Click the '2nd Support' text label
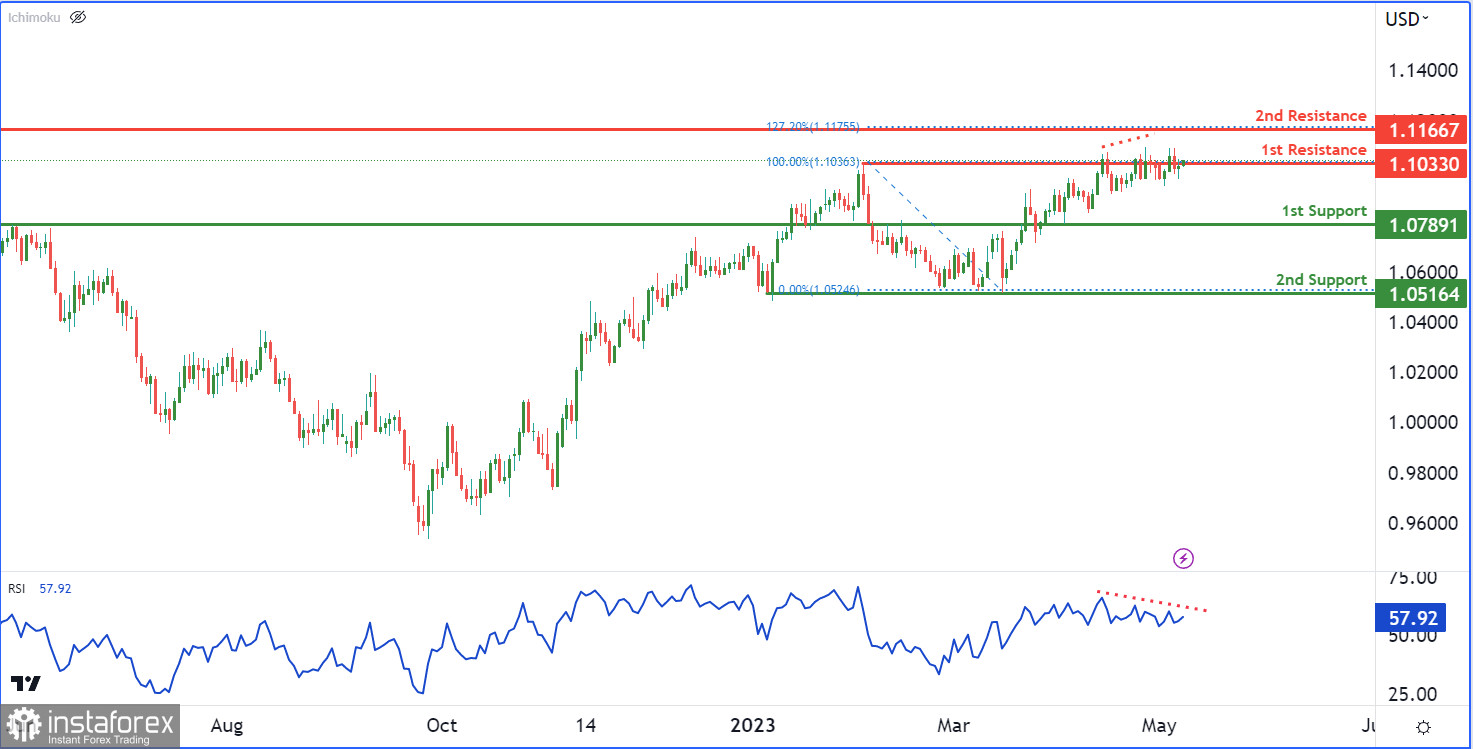The image size is (1473, 749). [x=1321, y=280]
